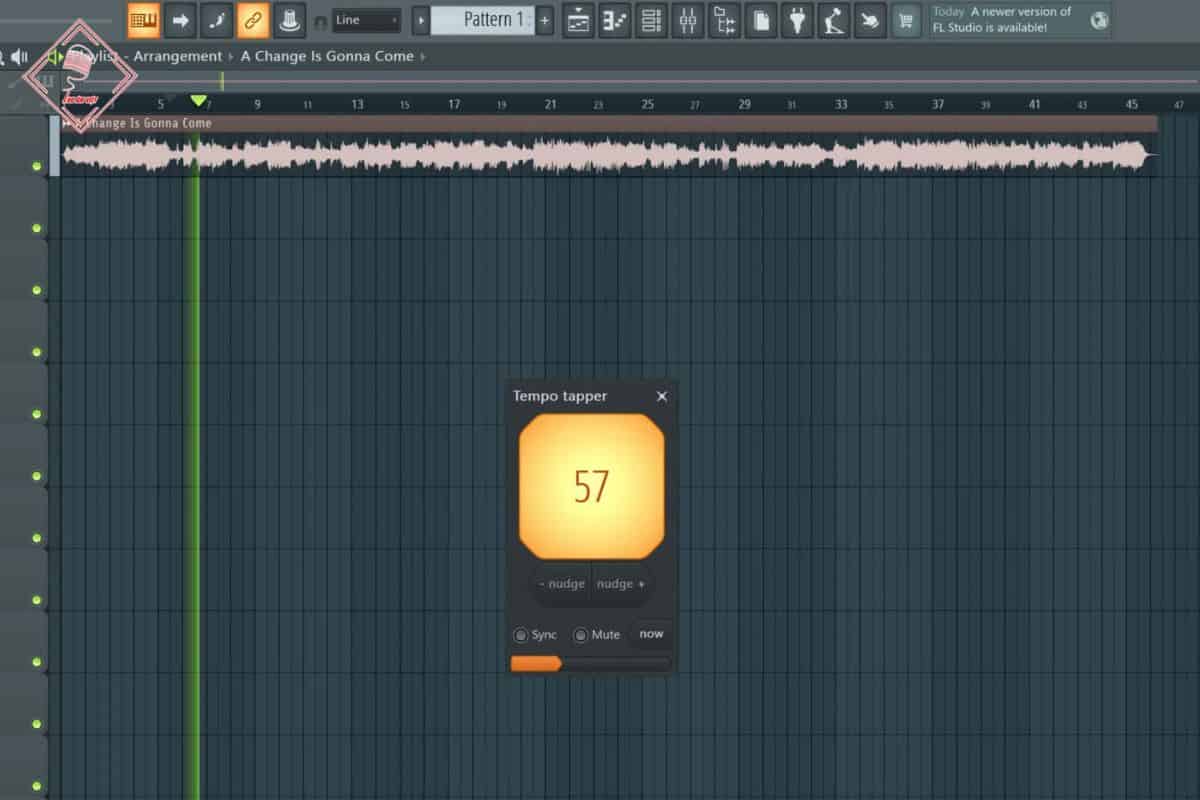Open the Piano roll editor
Image resolution: width=1200 pixels, height=800 pixels.
pyautogui.click(x=614, y=22)
